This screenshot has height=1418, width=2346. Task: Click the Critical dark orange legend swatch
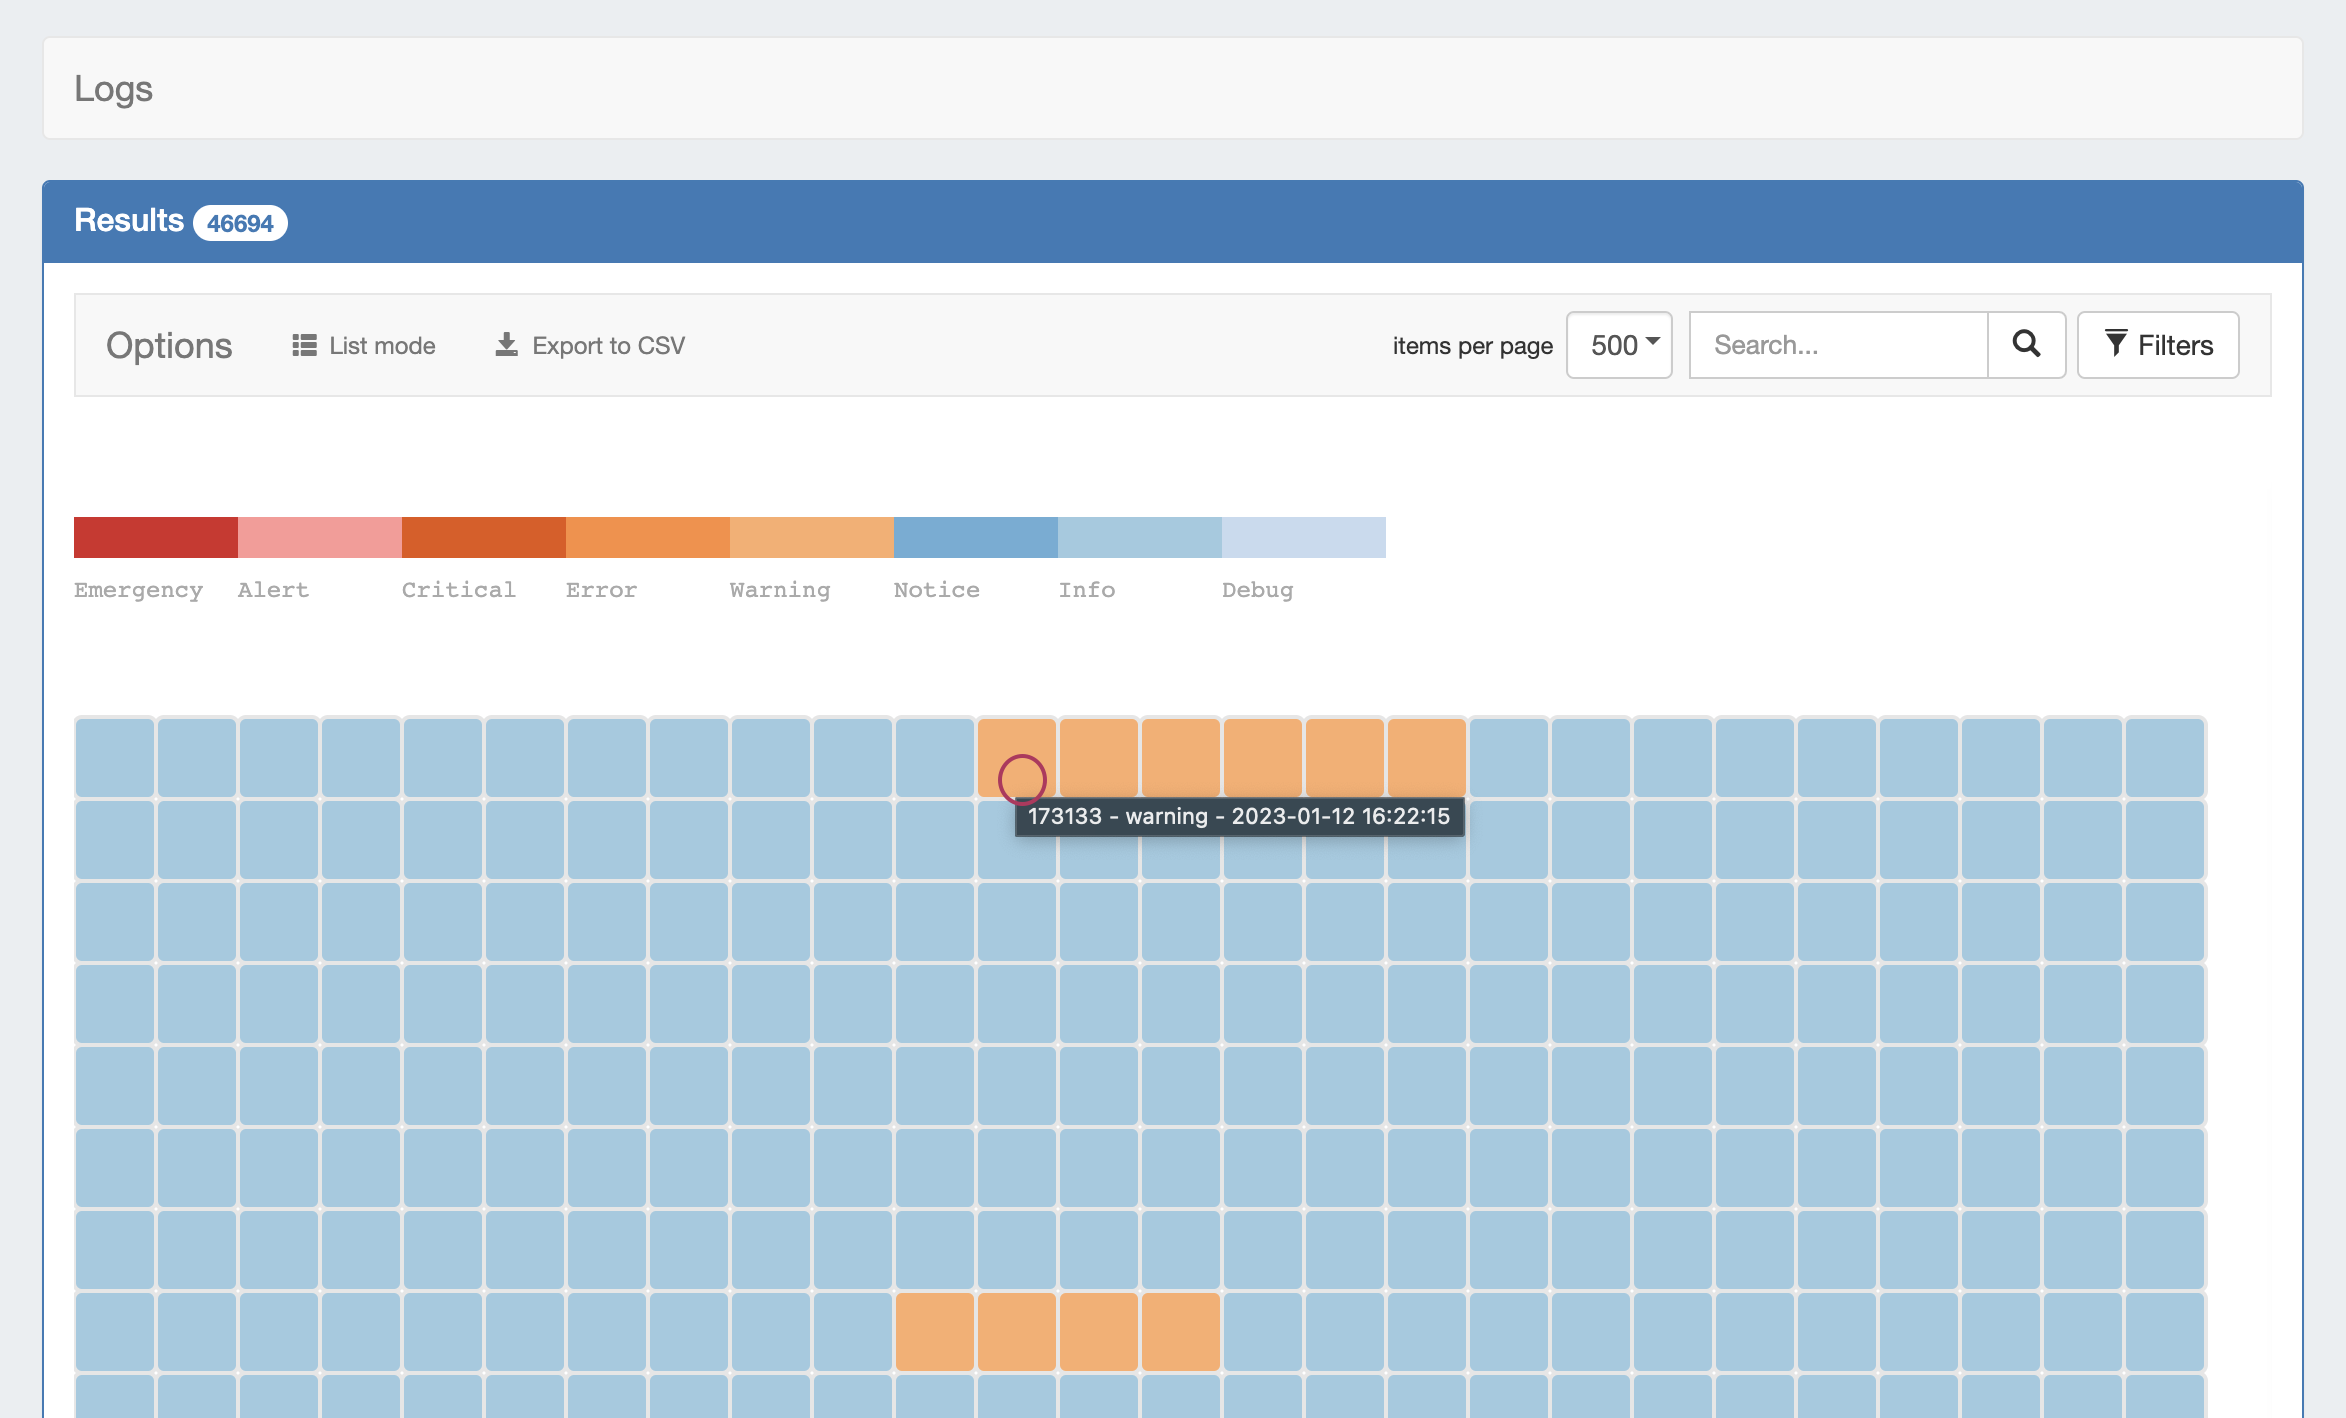pos(484,537)
